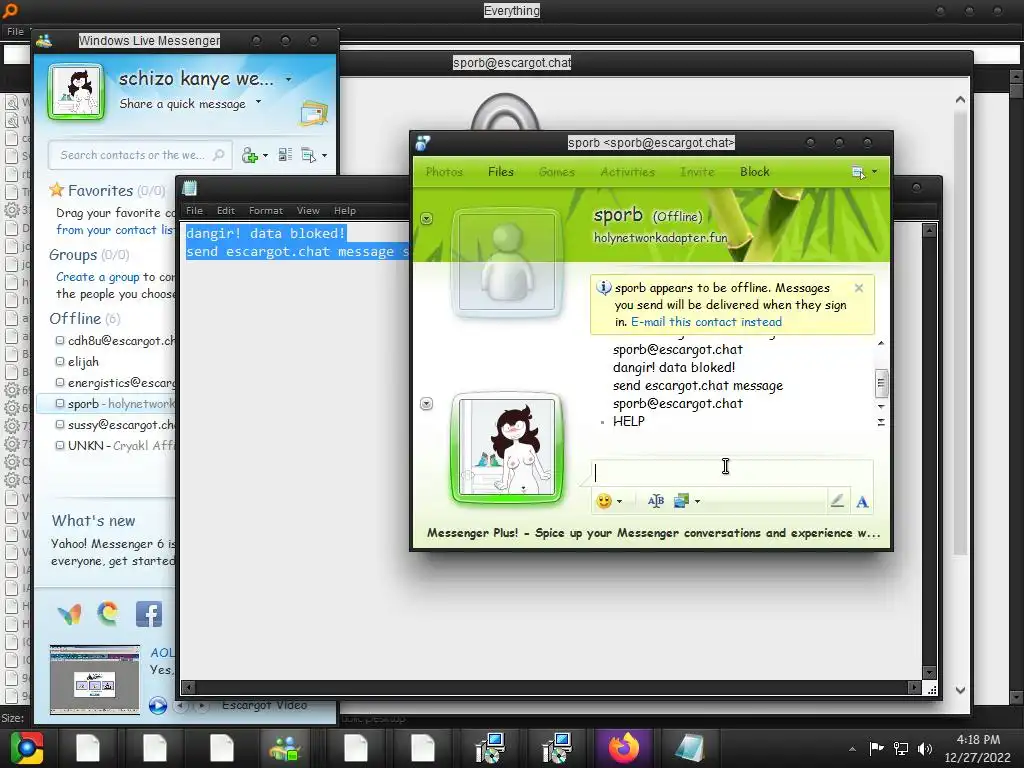Screen dimensions: 1024x768
Task: Click the Messenger icon in taskbar
Action: (x=286, y=748)
